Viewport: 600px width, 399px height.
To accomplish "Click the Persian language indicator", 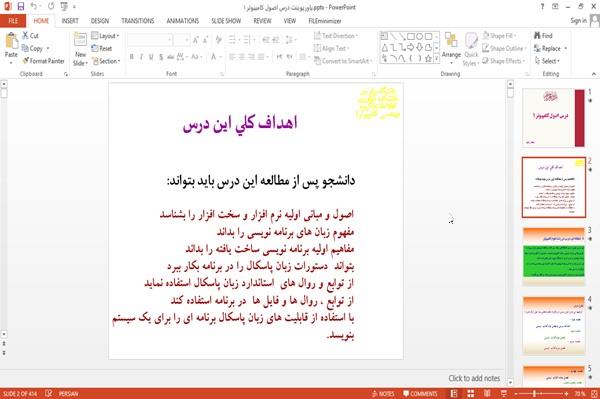I will tap(68, 394).
